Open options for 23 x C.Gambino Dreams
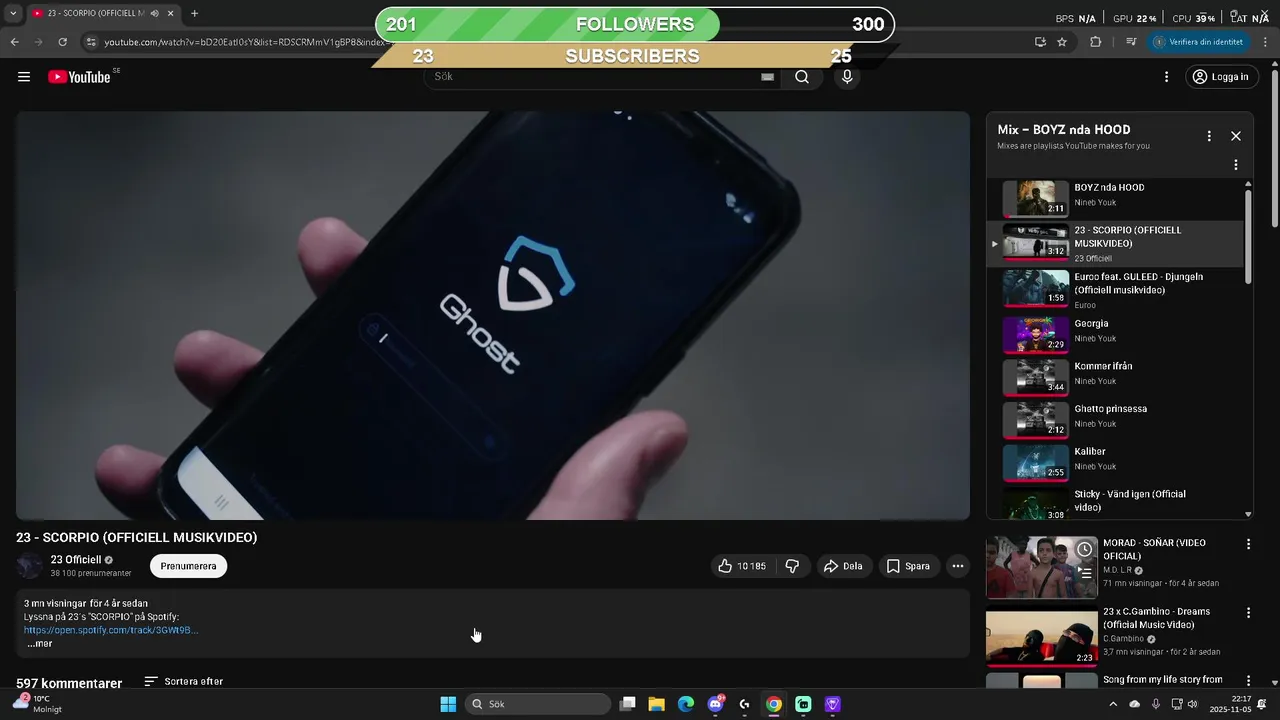The height and width of the screenshot is (720, 1280). (1248, 612)
